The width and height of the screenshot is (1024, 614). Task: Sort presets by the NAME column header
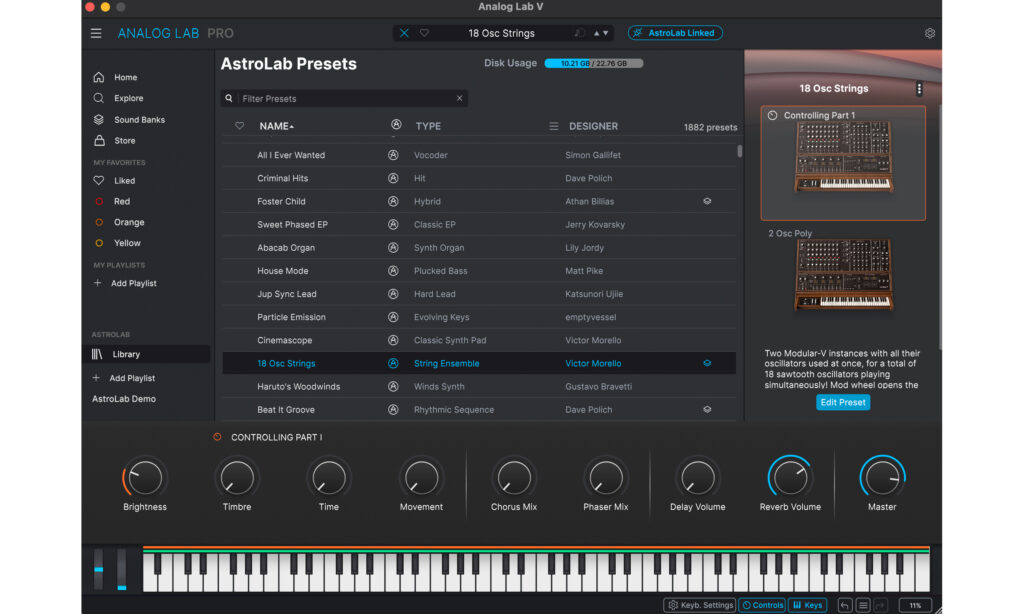(x=276, y=127)
